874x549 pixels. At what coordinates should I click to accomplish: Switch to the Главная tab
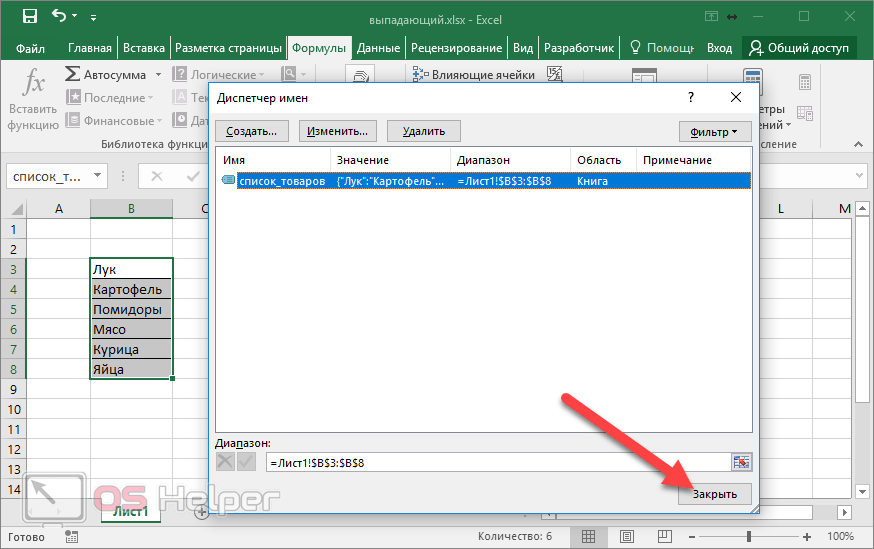coord(90,48)
